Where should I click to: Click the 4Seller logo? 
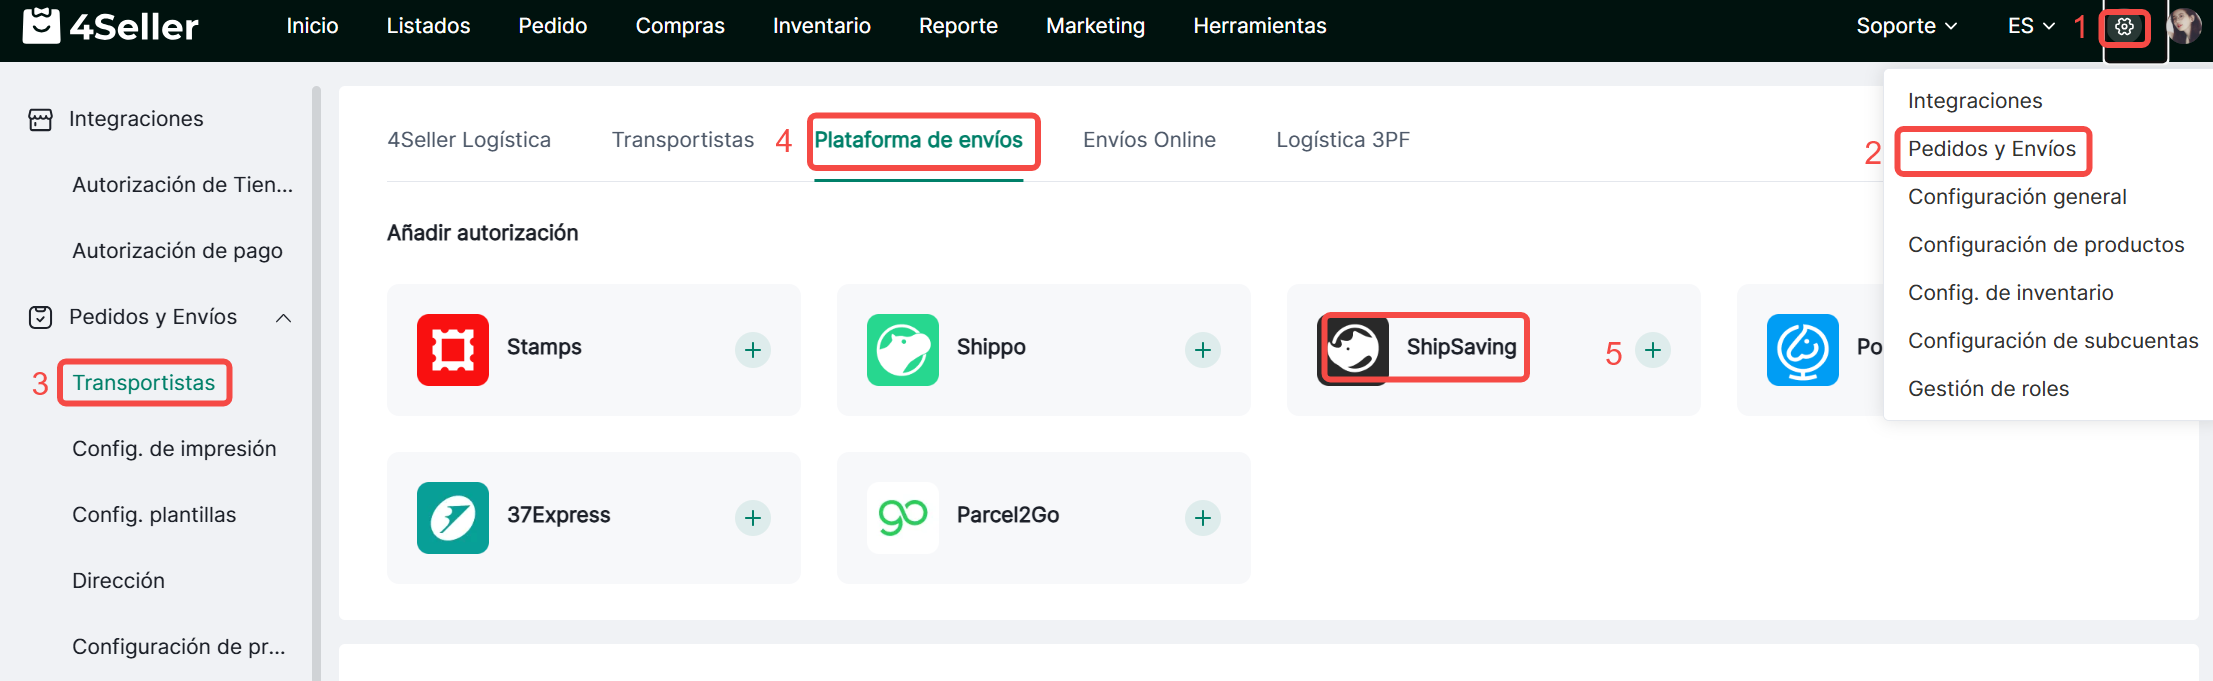click(111, 26)
